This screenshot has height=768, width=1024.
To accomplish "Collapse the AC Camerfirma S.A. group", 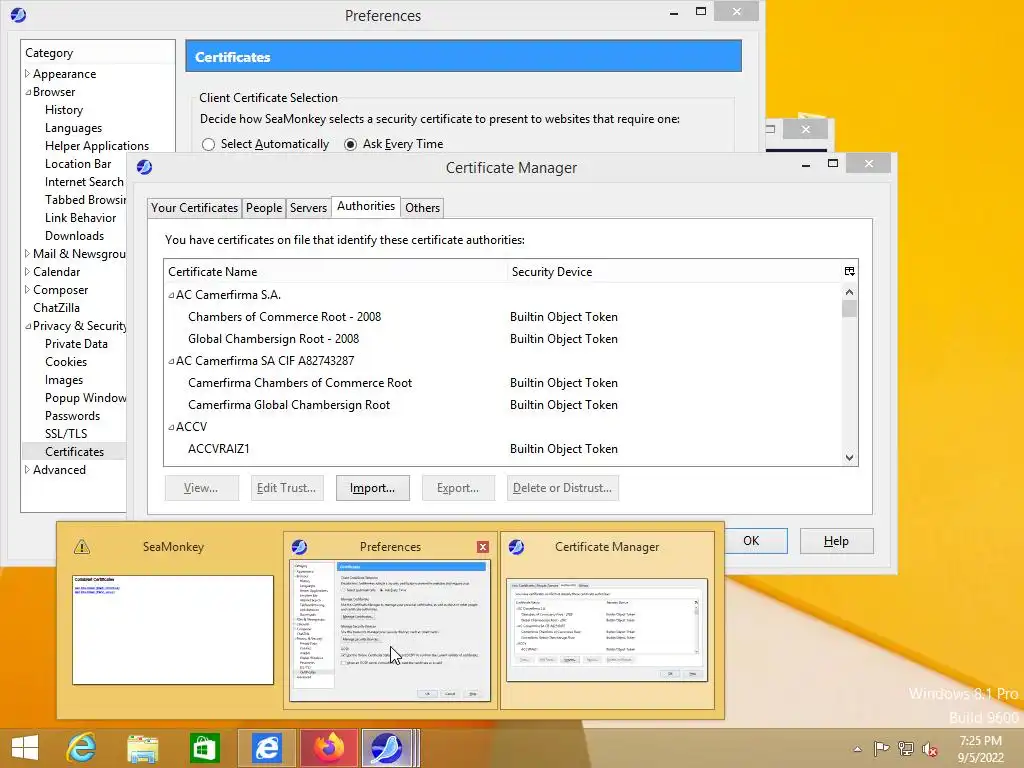I will pyautogui.click(x=171, y=295).
